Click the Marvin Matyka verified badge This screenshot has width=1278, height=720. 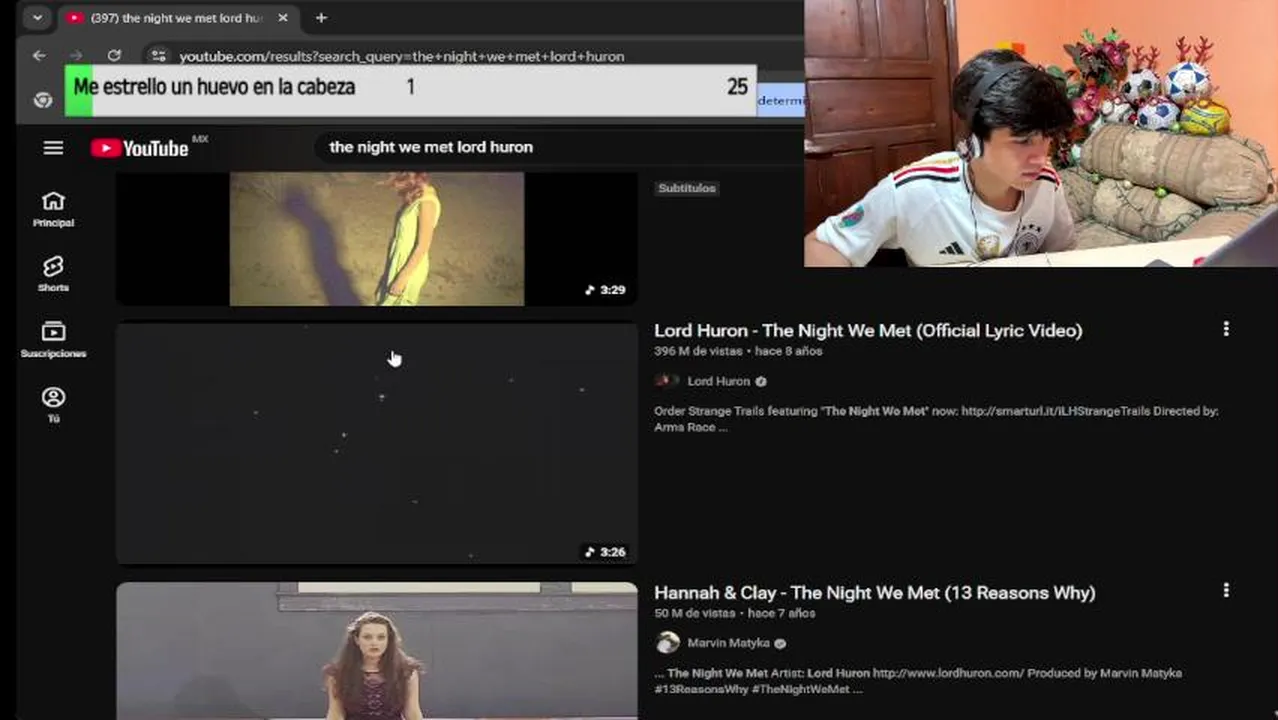click(x=780, y=643)
